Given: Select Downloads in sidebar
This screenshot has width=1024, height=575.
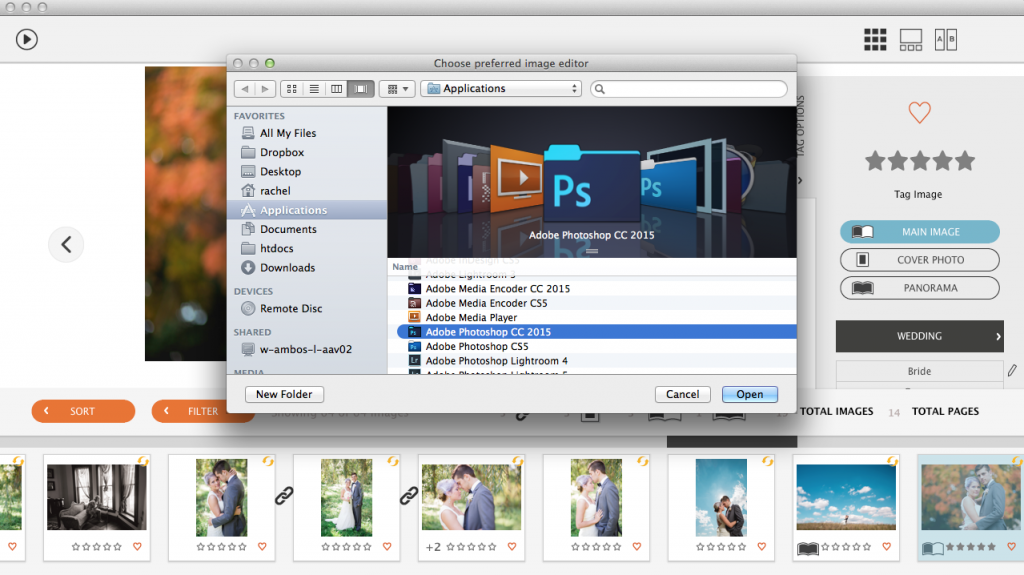Looking at the screenshot, I should pyautogui.click(x=287, y=267).
